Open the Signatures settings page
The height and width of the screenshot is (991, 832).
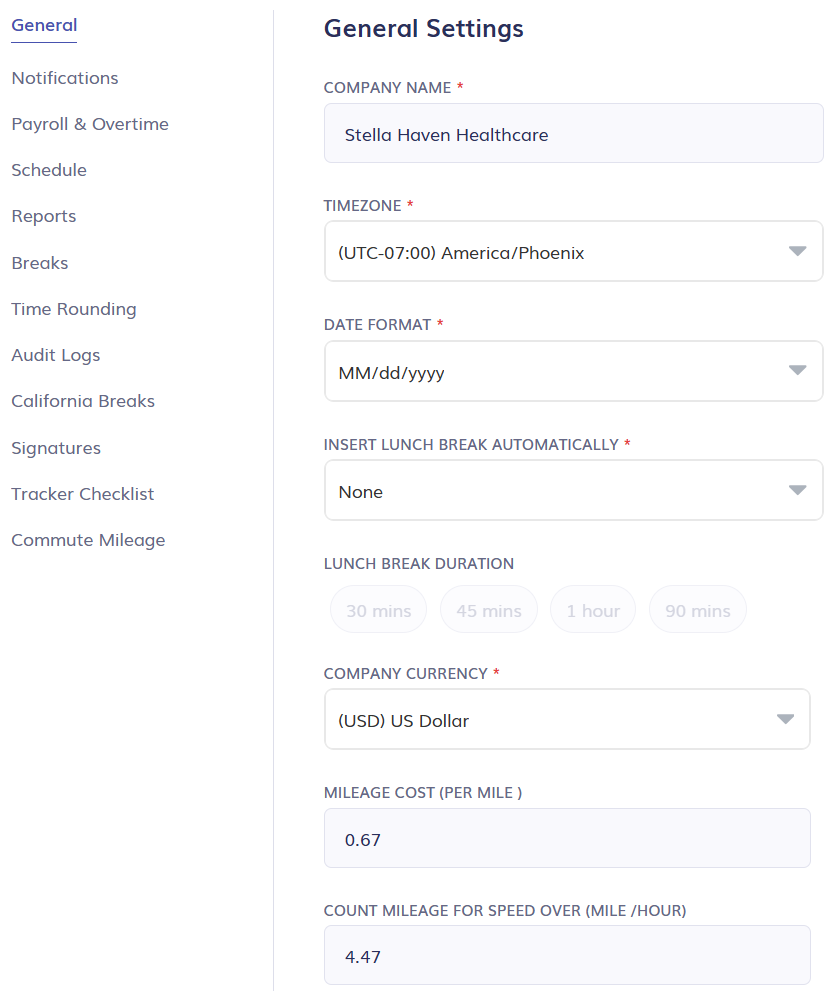pyautogui.click(x=55, y=448)
